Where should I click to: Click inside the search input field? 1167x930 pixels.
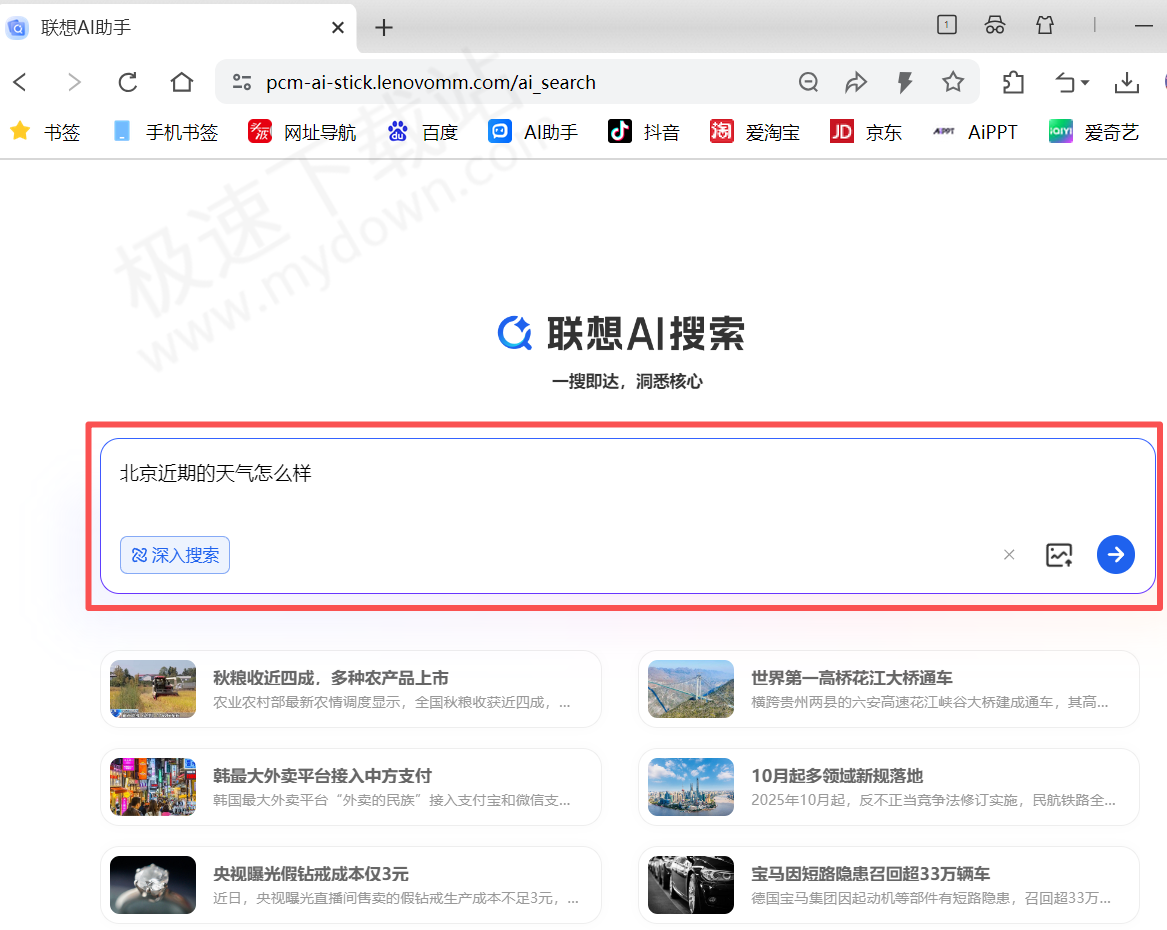(x=500, y=473)
